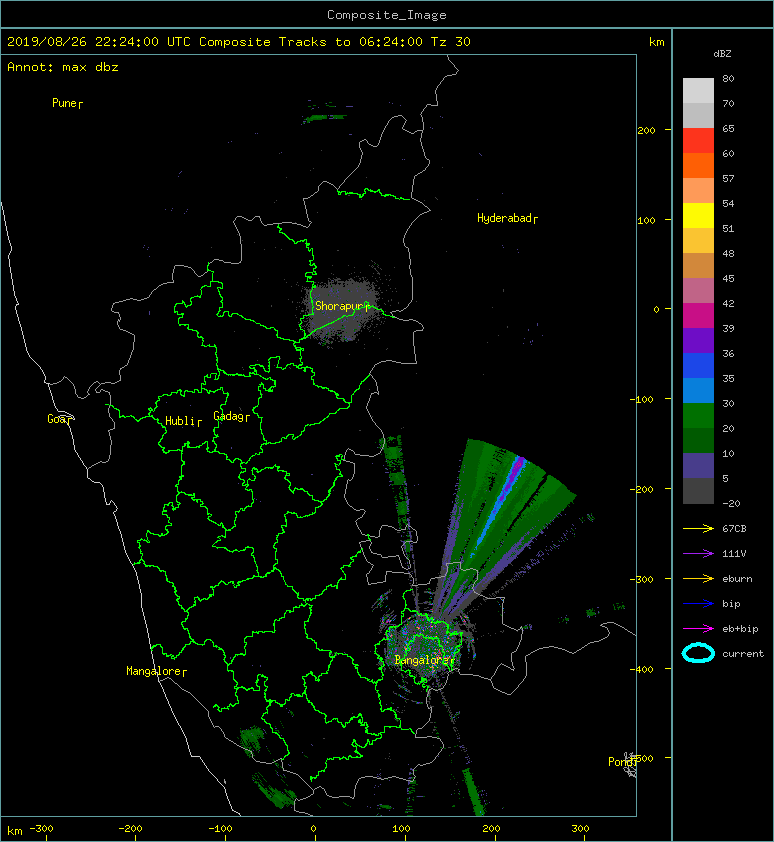Click the Composite_Image title text
Image resolution: width=774 pixels, height=842 pixels.
click(387, 14)
